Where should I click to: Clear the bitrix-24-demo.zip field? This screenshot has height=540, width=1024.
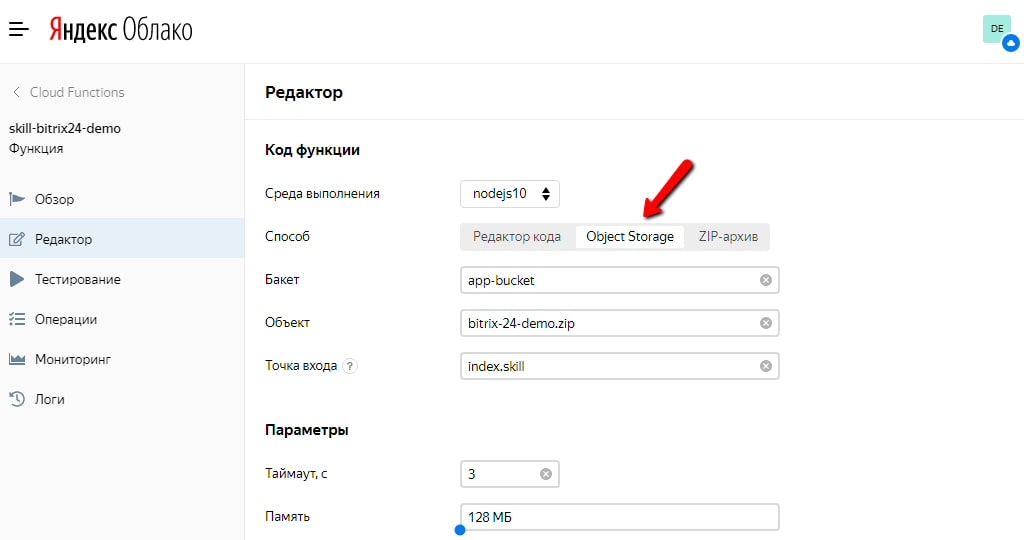point(765,323)
